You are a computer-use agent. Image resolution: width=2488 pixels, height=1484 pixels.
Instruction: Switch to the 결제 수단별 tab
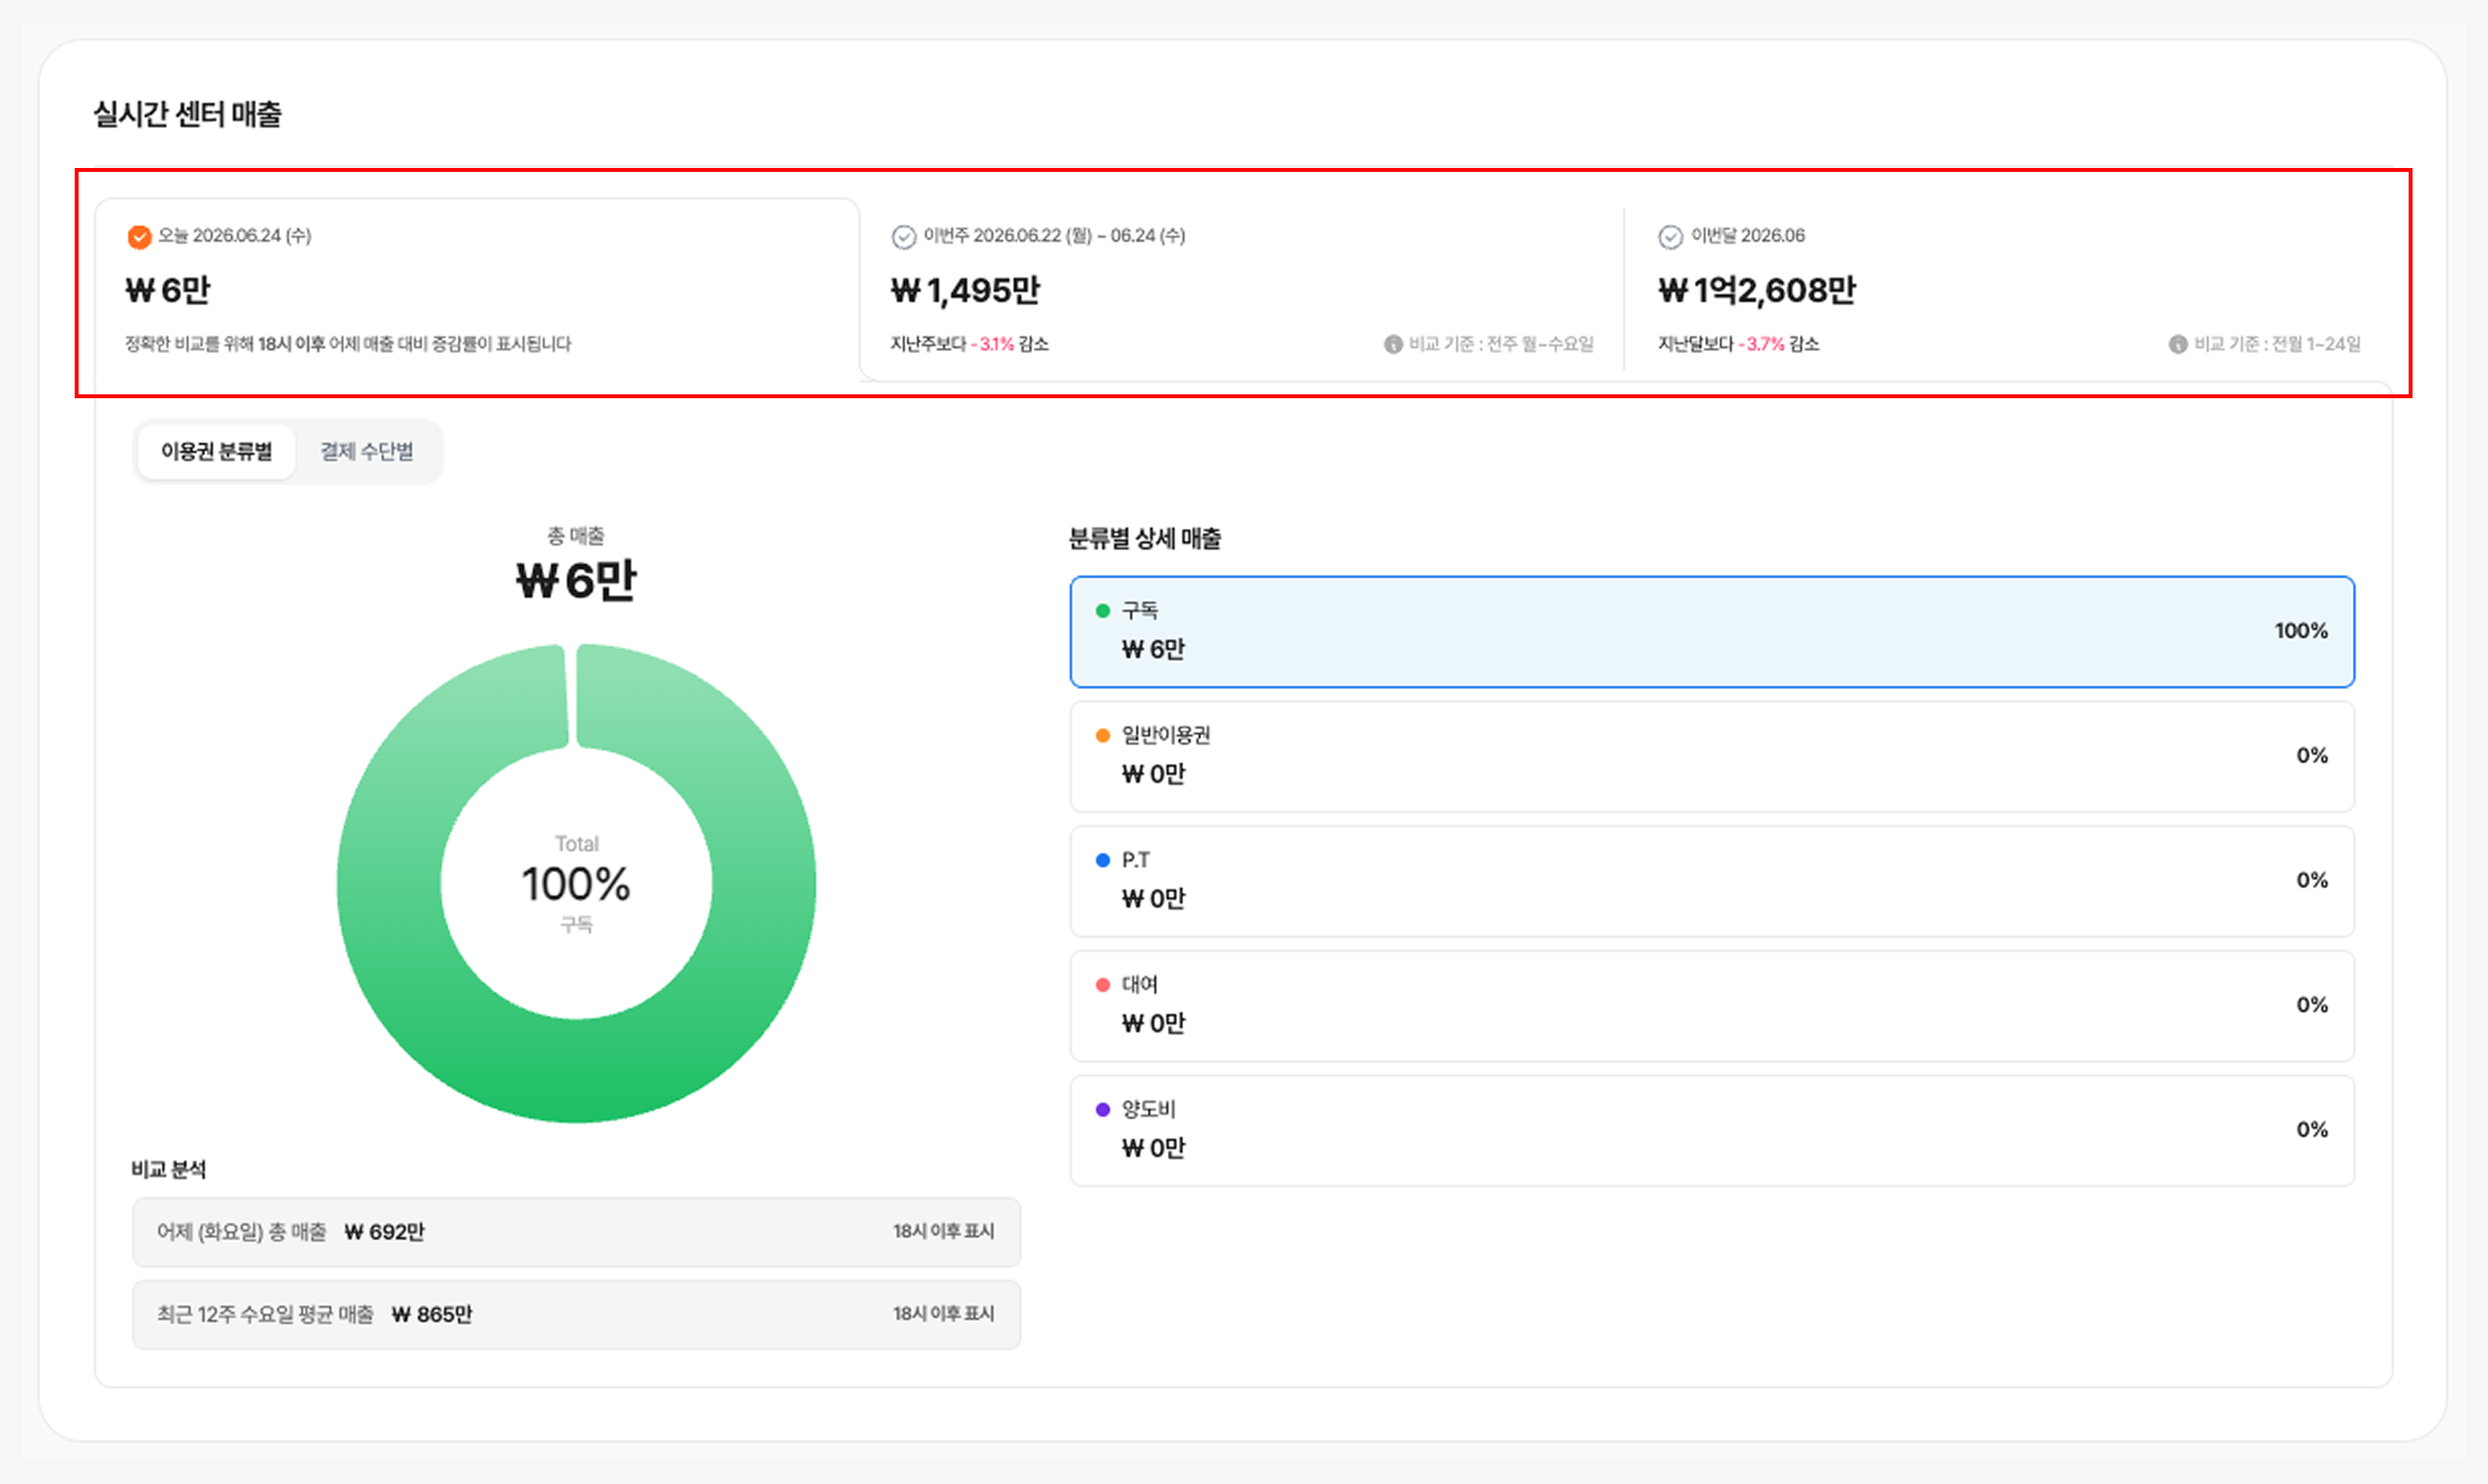(x=367, y=452)
